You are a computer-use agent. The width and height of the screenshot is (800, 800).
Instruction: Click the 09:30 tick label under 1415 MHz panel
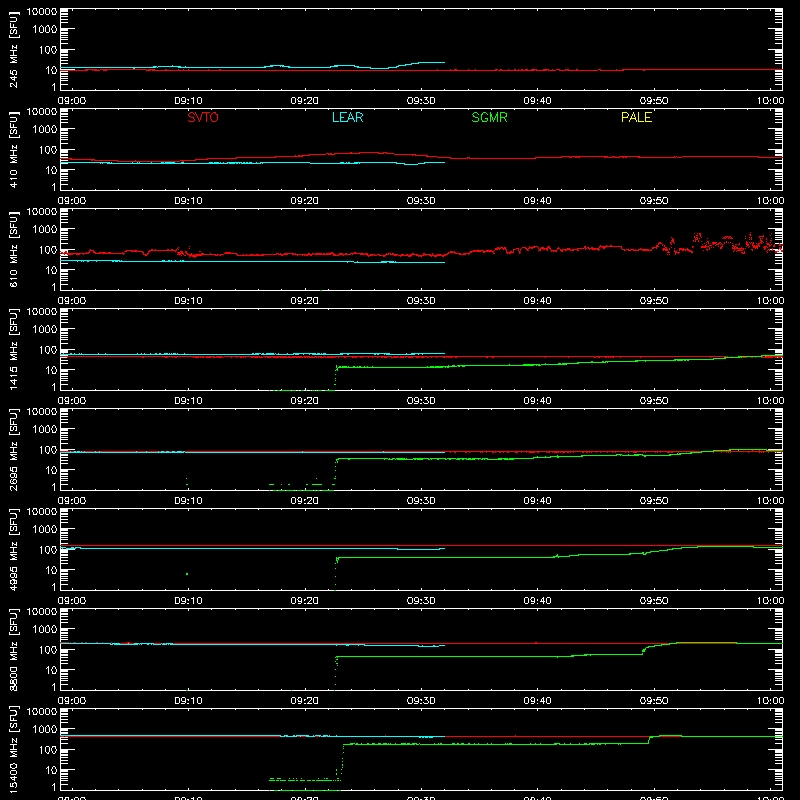421,401
